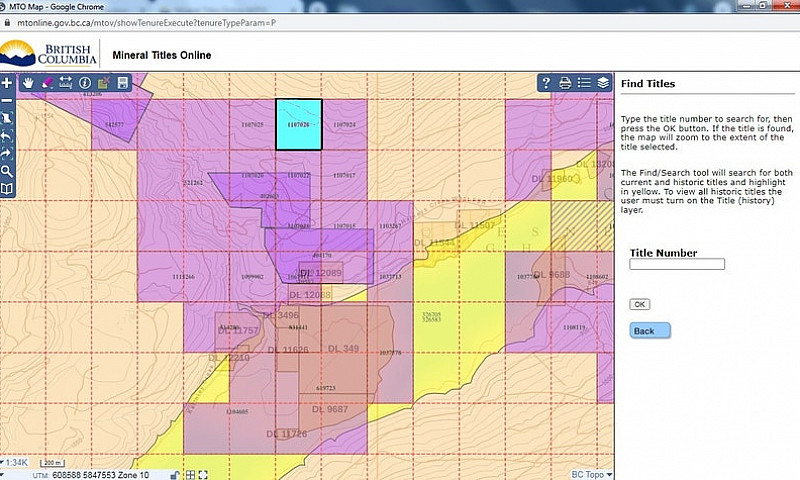This screenshot has height=480, width=800.
Task: Click title 1115266 on map
Action: [183, 276]
